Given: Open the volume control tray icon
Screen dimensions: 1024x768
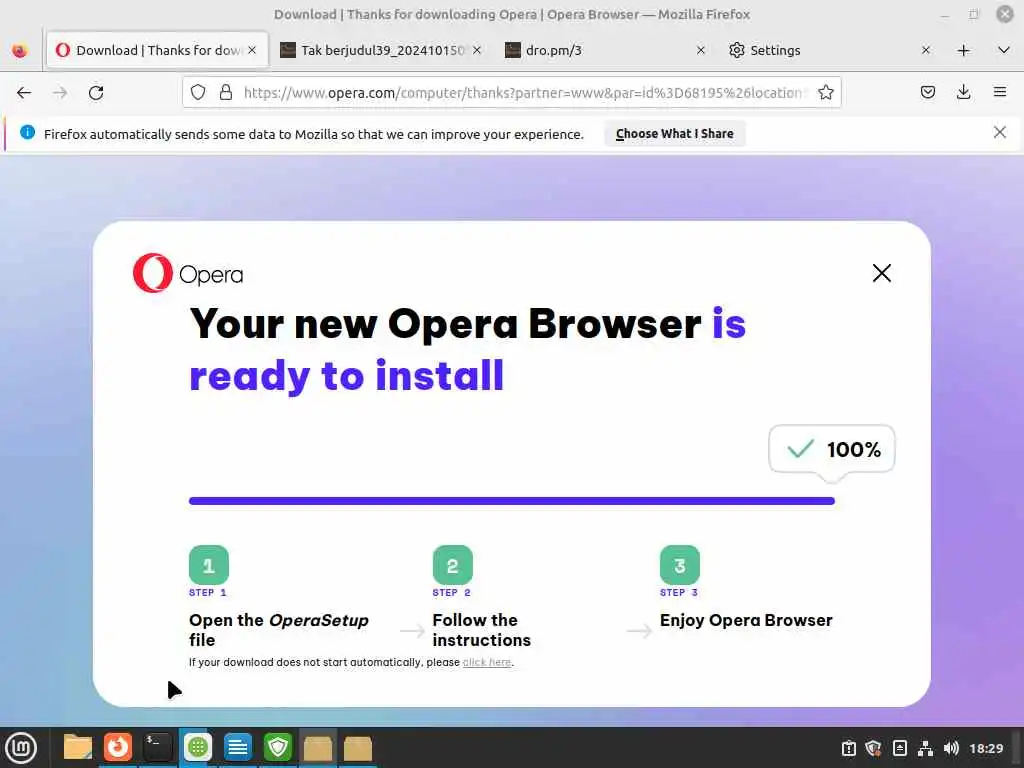Looking at the screenshot, I should click(x=952, y=748).
